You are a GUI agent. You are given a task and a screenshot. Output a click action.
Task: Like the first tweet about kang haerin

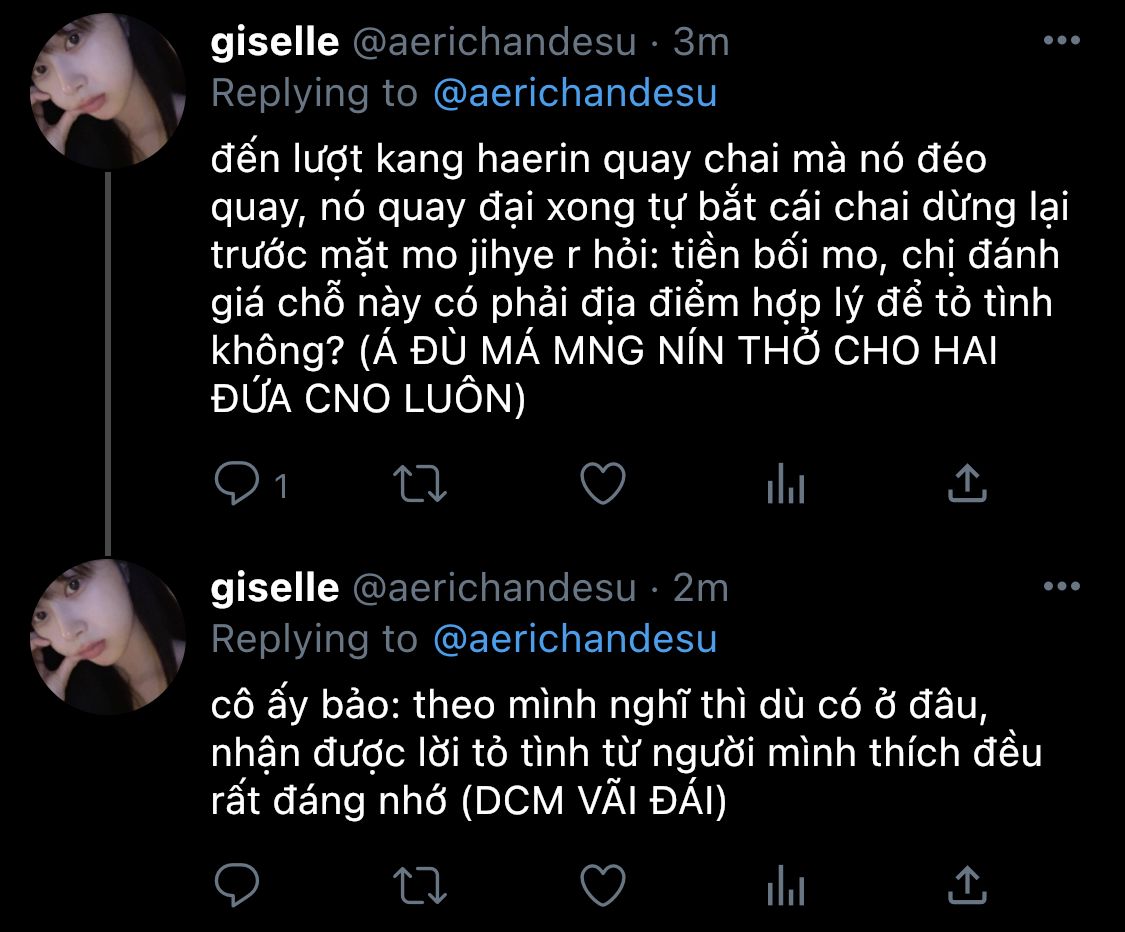(603, 484)
